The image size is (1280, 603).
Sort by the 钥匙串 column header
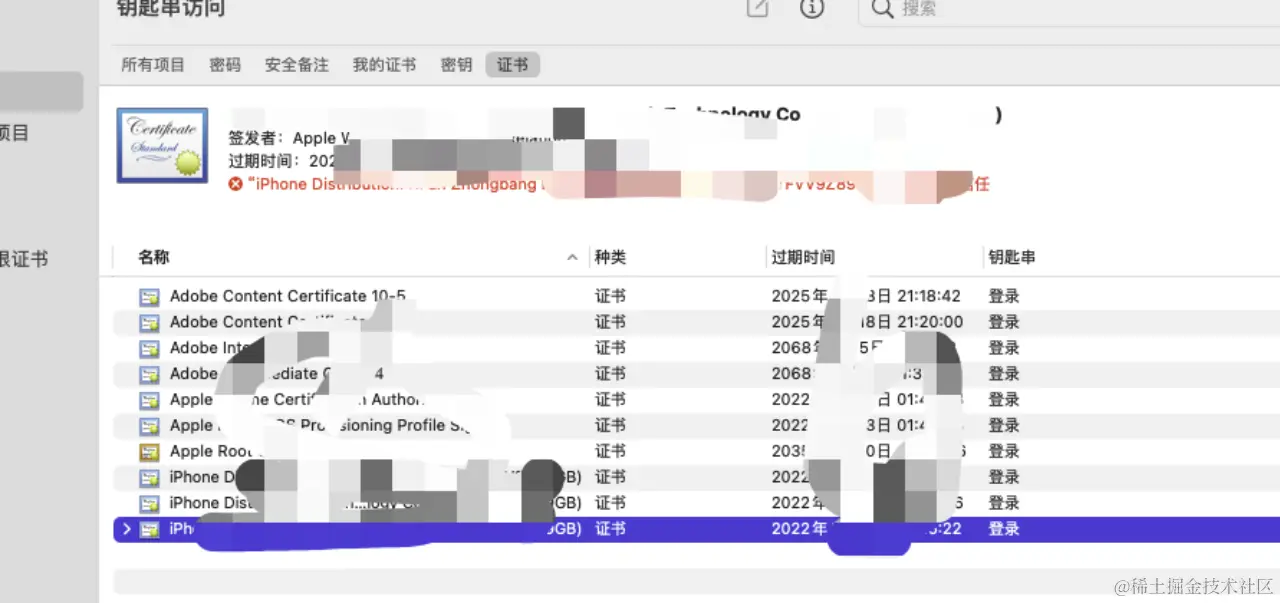1012,258
